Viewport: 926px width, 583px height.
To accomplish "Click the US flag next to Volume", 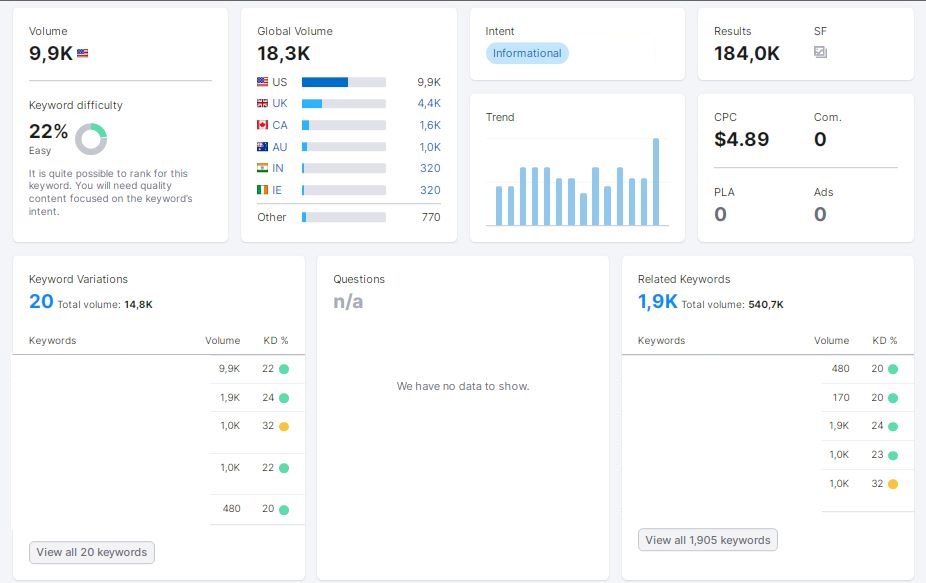I will coord(83,53).
